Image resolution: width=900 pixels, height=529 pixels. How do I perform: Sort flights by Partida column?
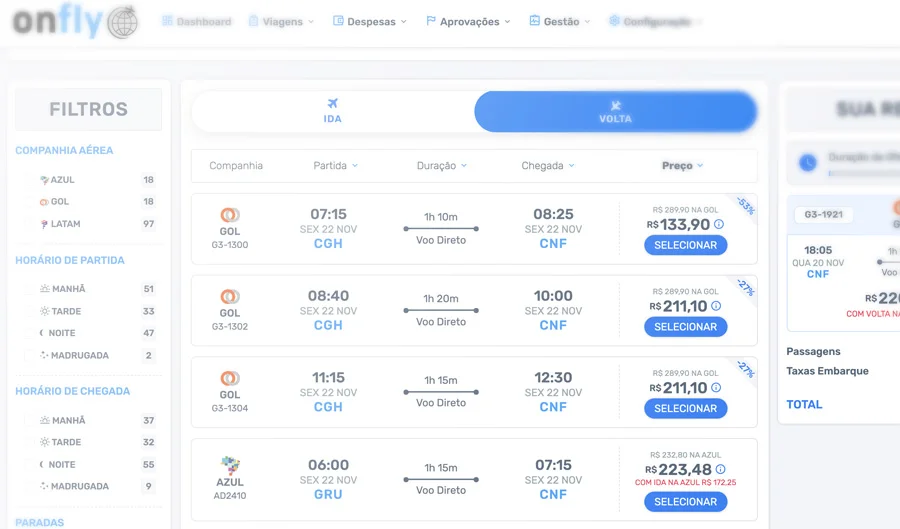click(336, 165)
